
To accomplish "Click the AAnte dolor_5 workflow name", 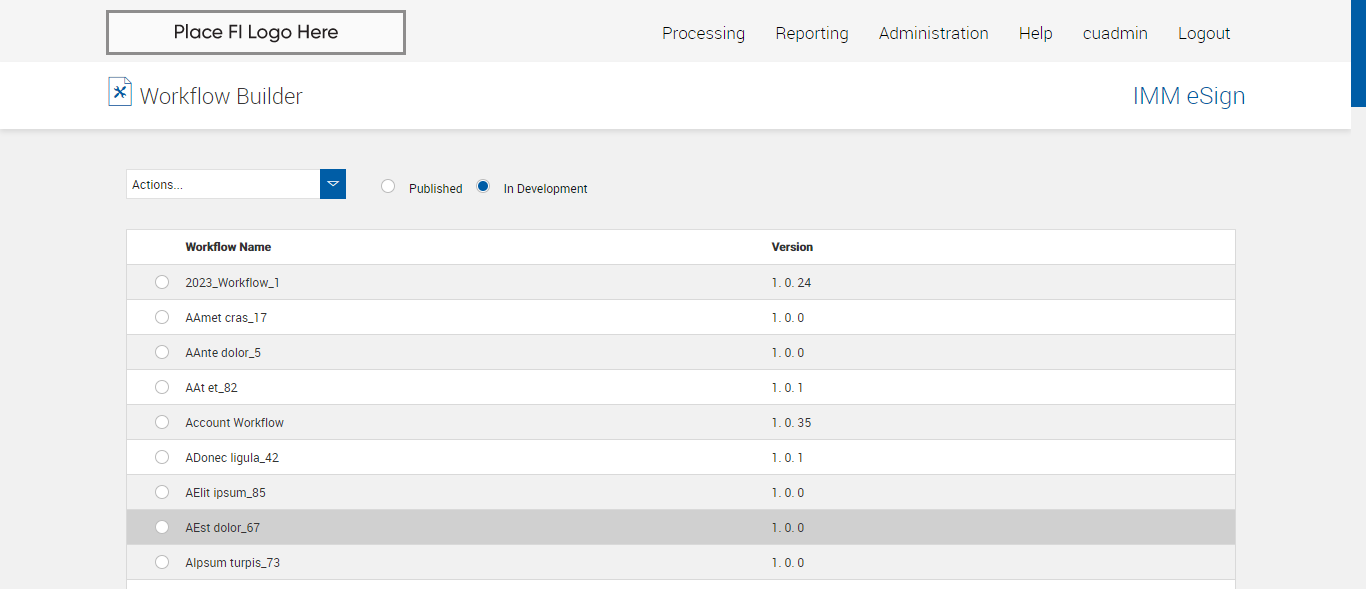I will coord(223,353).
